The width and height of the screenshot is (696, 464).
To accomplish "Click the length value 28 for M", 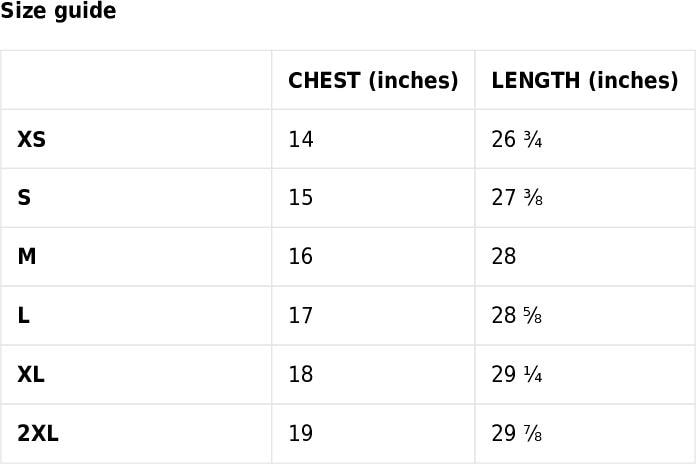I will tap(504, 256).
